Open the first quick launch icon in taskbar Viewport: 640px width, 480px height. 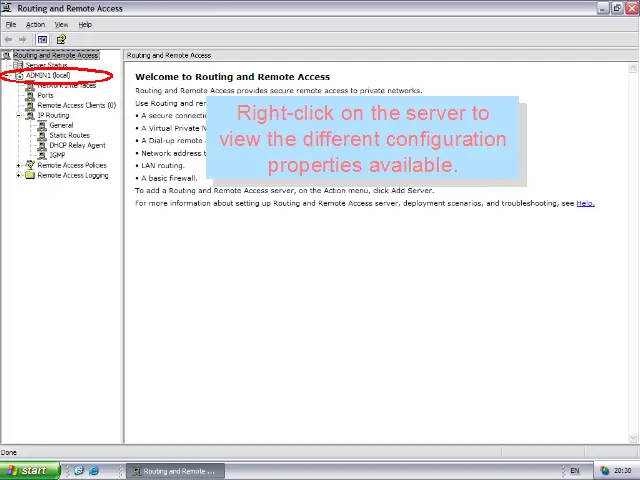tap(79, 470)
